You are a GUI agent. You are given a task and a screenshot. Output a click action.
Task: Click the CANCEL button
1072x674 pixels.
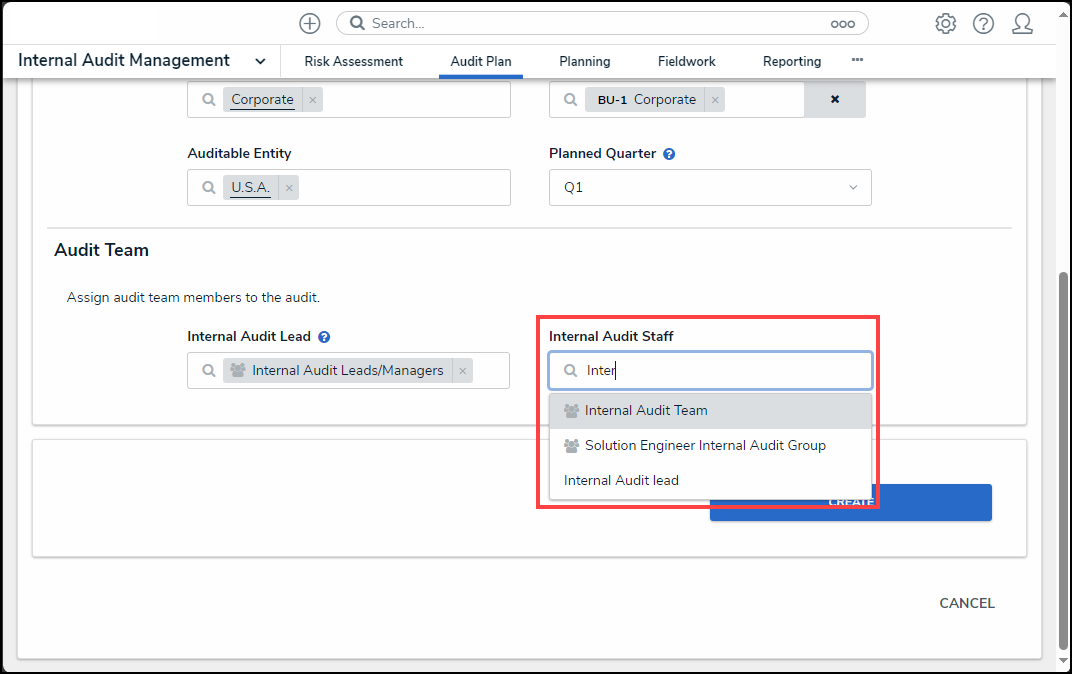[966, 603]
